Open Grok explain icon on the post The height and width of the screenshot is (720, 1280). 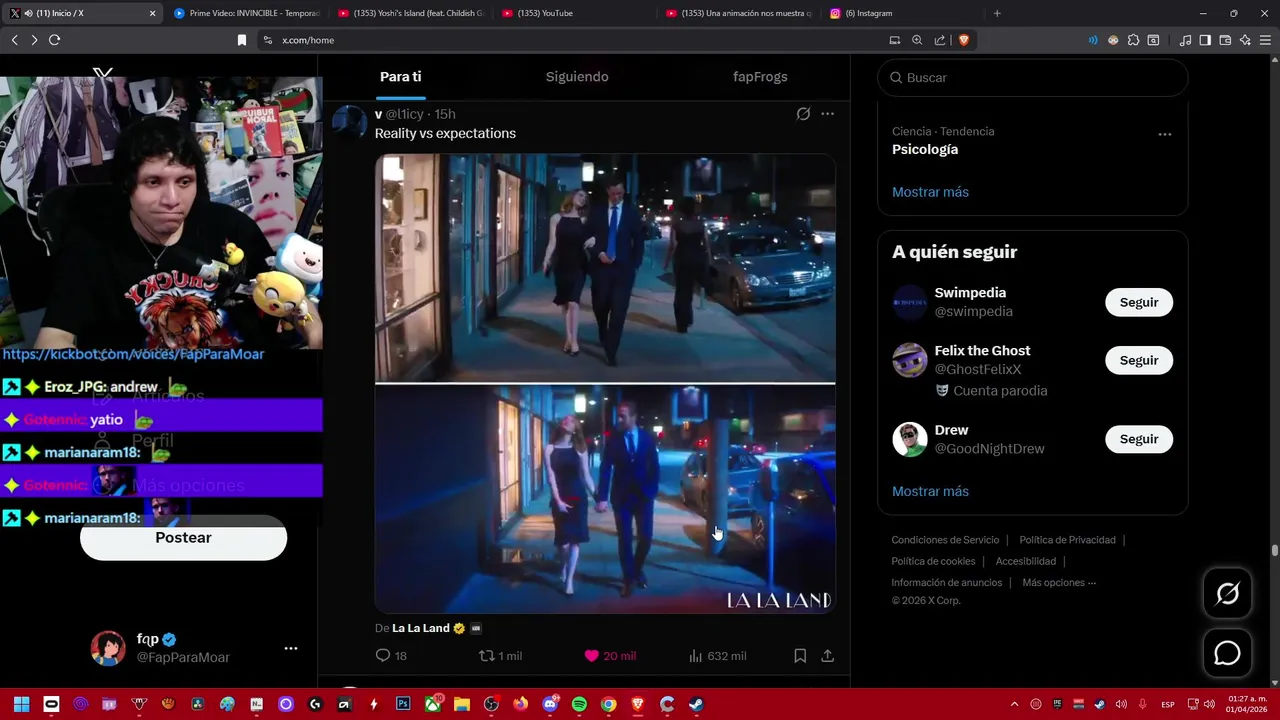click(803, 114)
